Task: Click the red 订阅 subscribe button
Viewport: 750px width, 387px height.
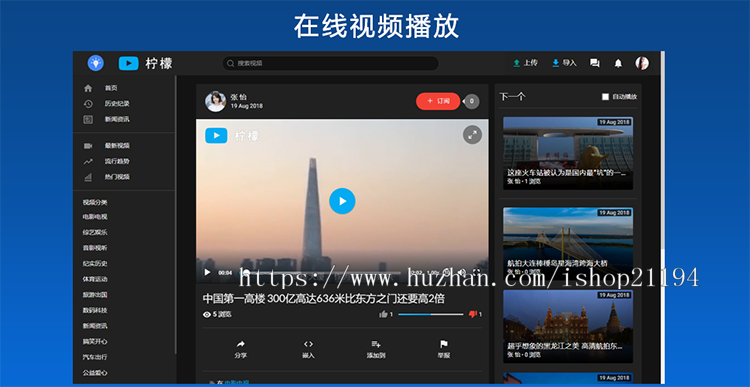Action: pos(438,101)
